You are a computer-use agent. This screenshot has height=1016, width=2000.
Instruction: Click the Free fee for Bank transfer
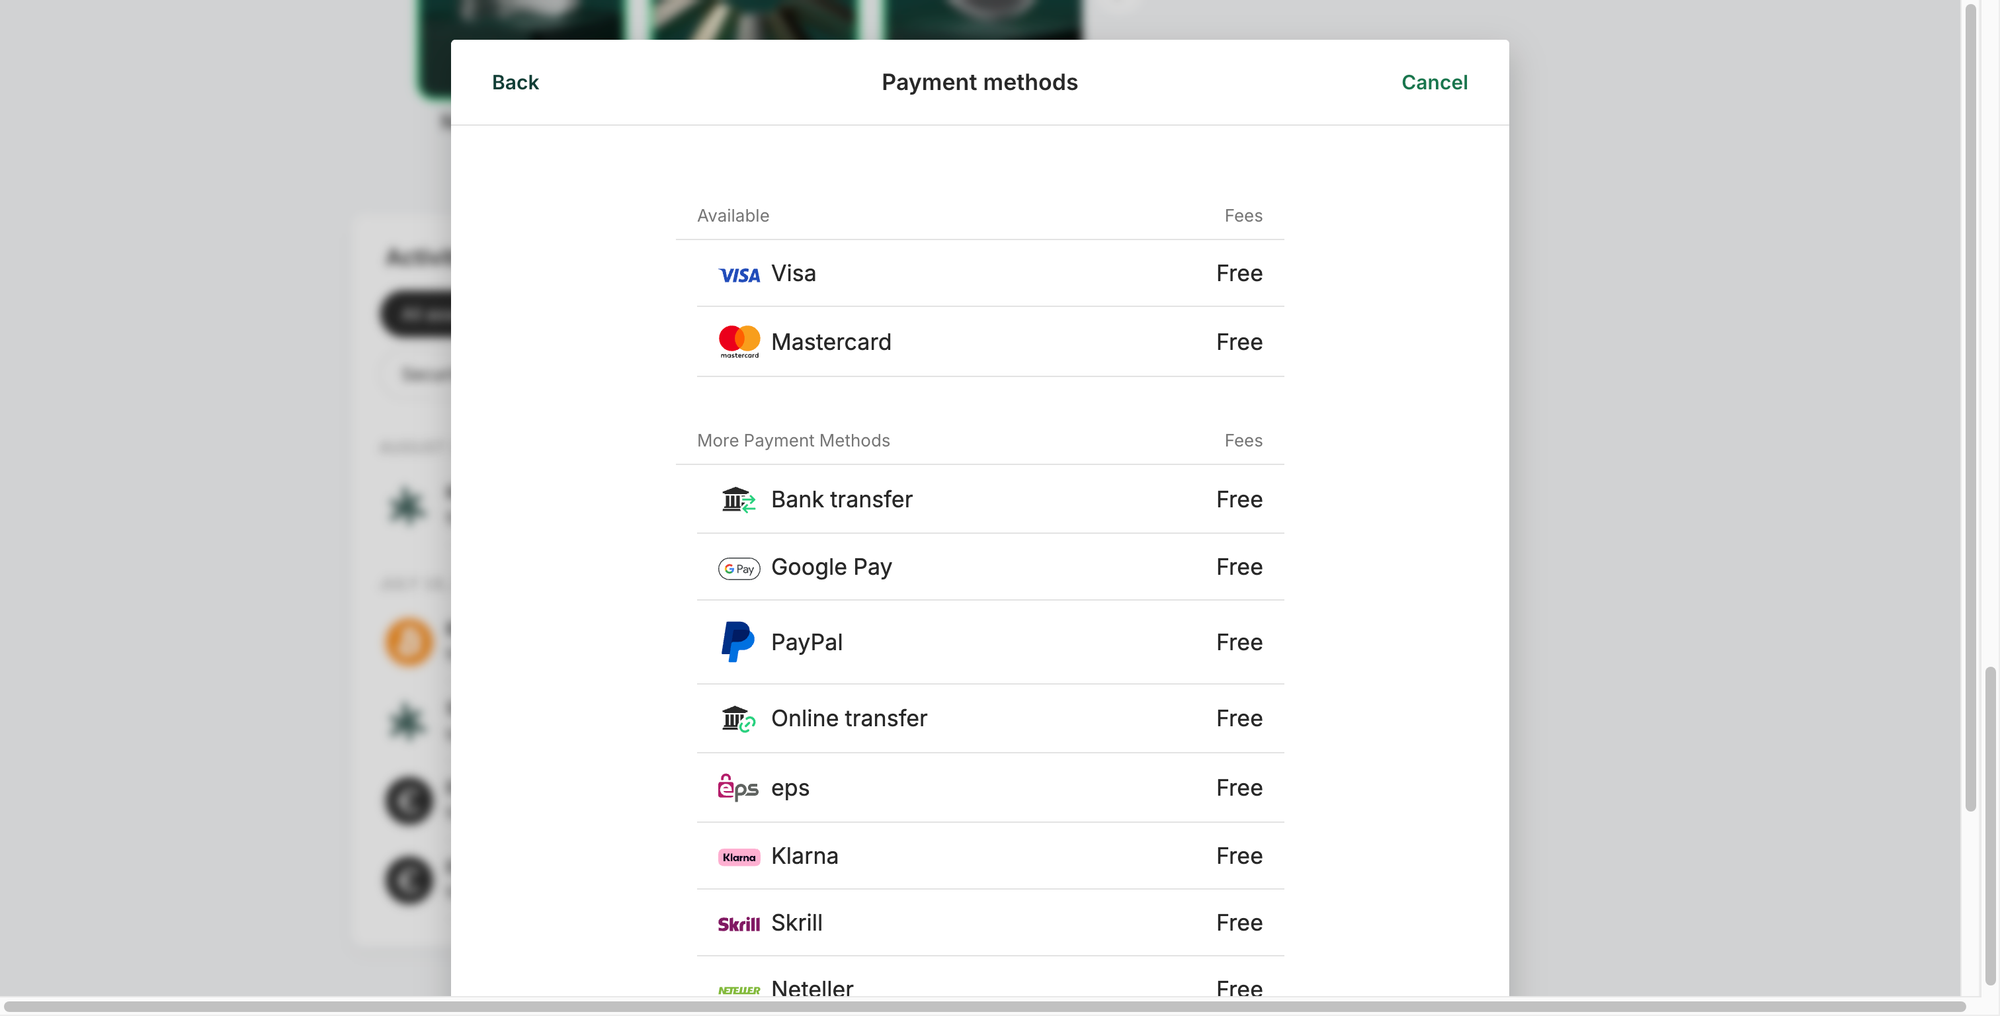pyautogui.click(x=1239, y=499)
